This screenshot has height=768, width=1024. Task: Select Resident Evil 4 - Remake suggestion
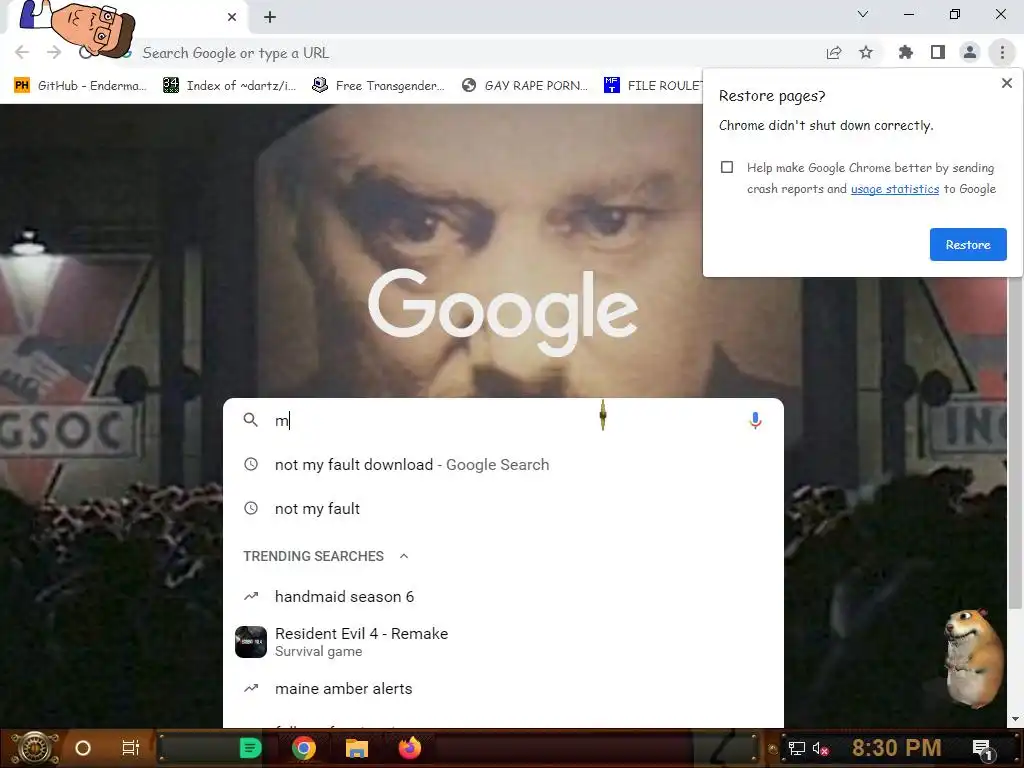point(503,641)
